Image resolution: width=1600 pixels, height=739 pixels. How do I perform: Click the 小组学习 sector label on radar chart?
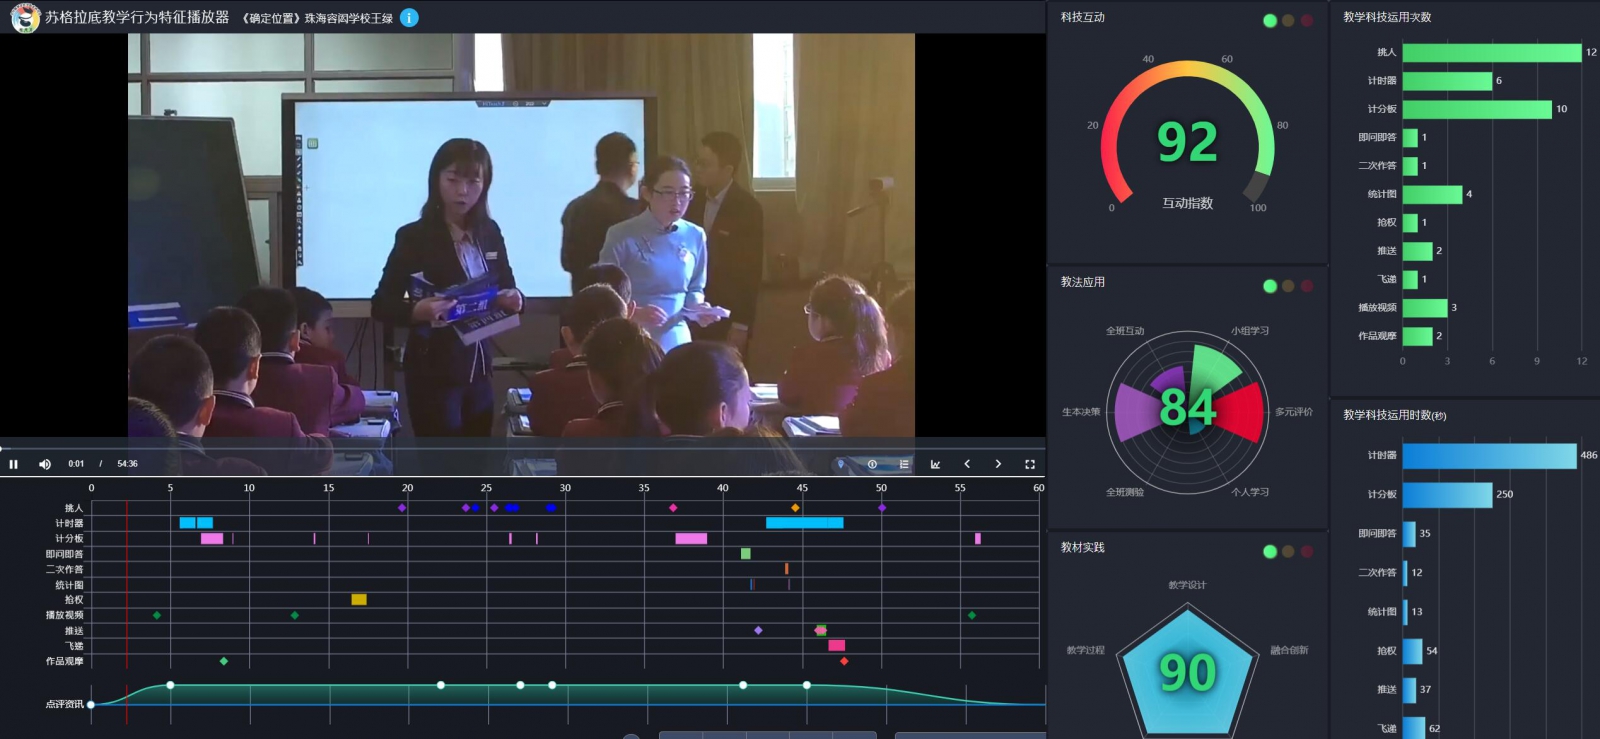(x=1249, y=331)
